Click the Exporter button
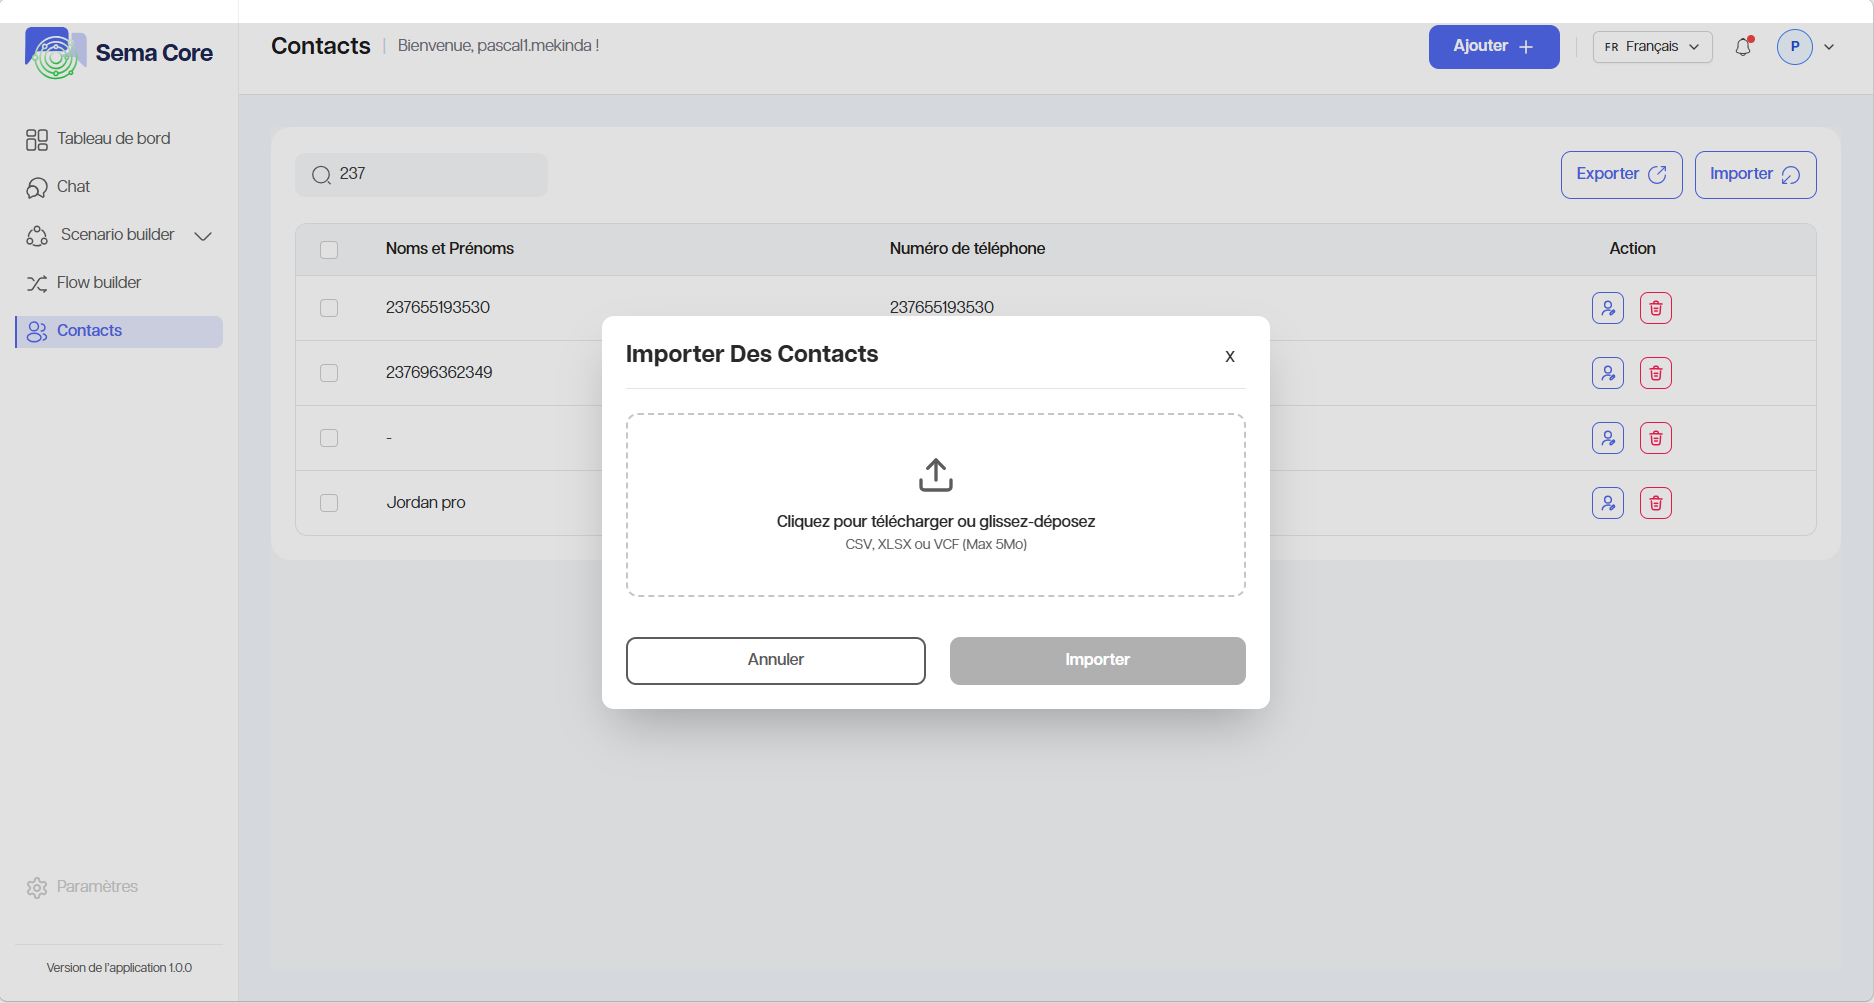This screenshot has height=1003, width=1874. click(x=1621, y=175)
